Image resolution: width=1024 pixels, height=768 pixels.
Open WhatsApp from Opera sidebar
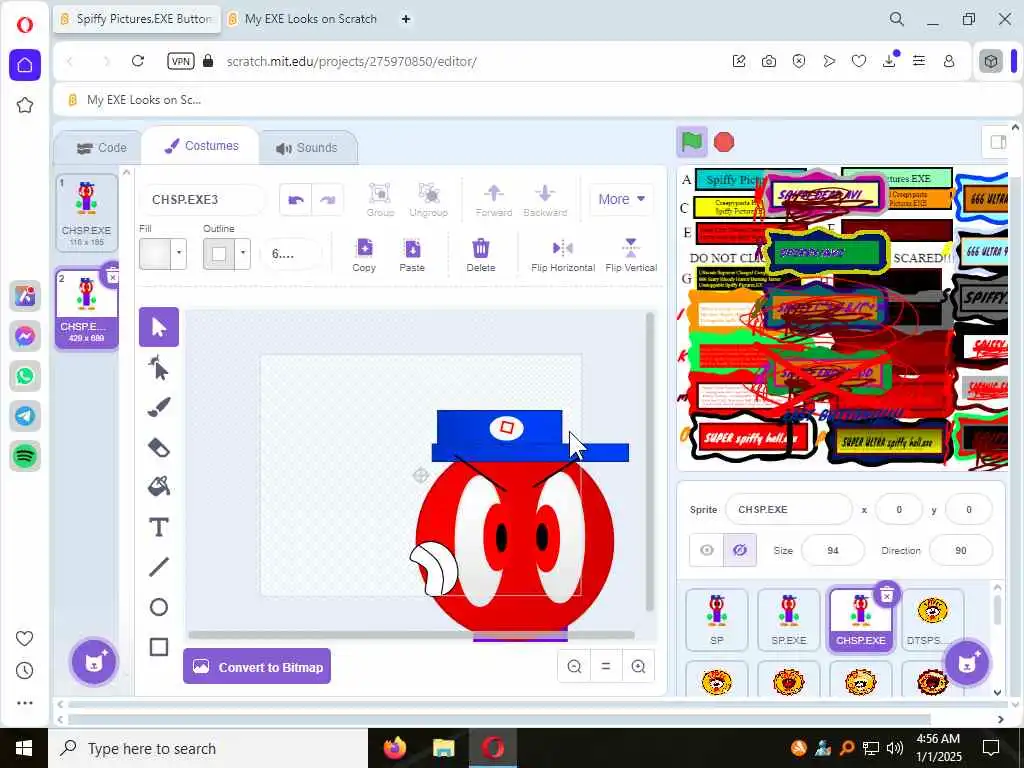pyautogui.click(x=25, y=376)
